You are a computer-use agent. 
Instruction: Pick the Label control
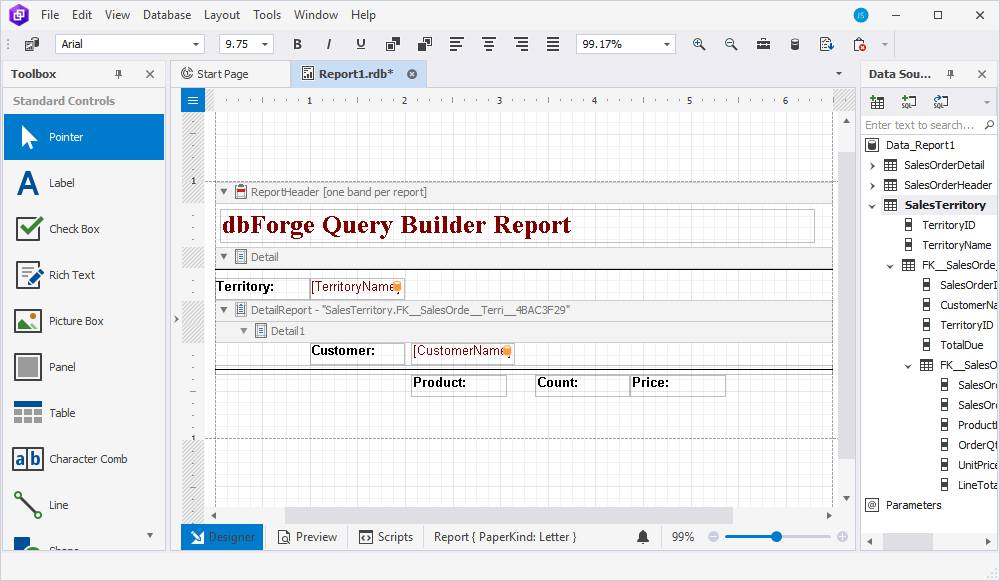pos(84,183)
